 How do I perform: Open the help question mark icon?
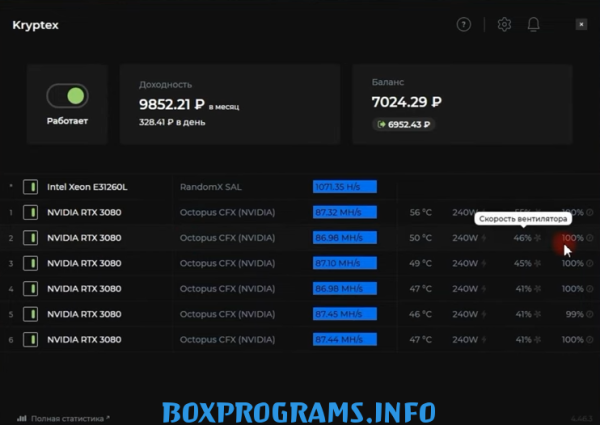point(463,24)
